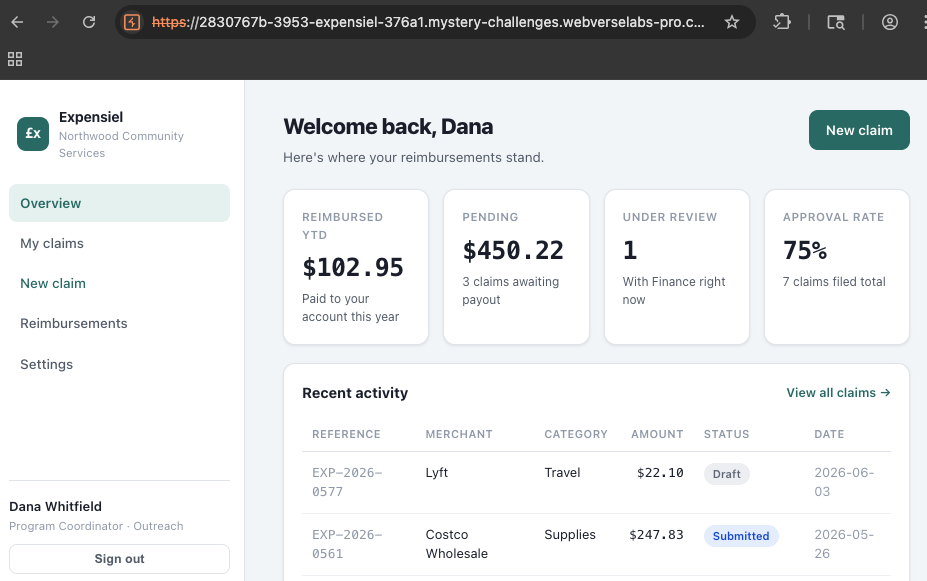Open the browser extensions puzzle icon
The width and height of the screenshot is (927, 581).
click(x=782, y=22)
